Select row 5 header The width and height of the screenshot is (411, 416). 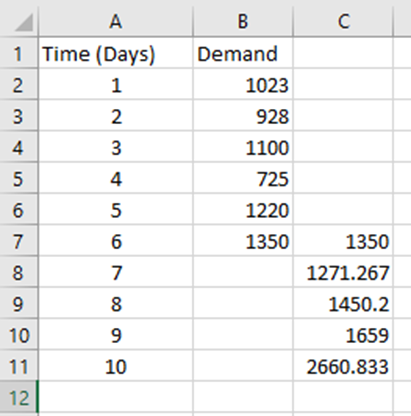[19, 179]
